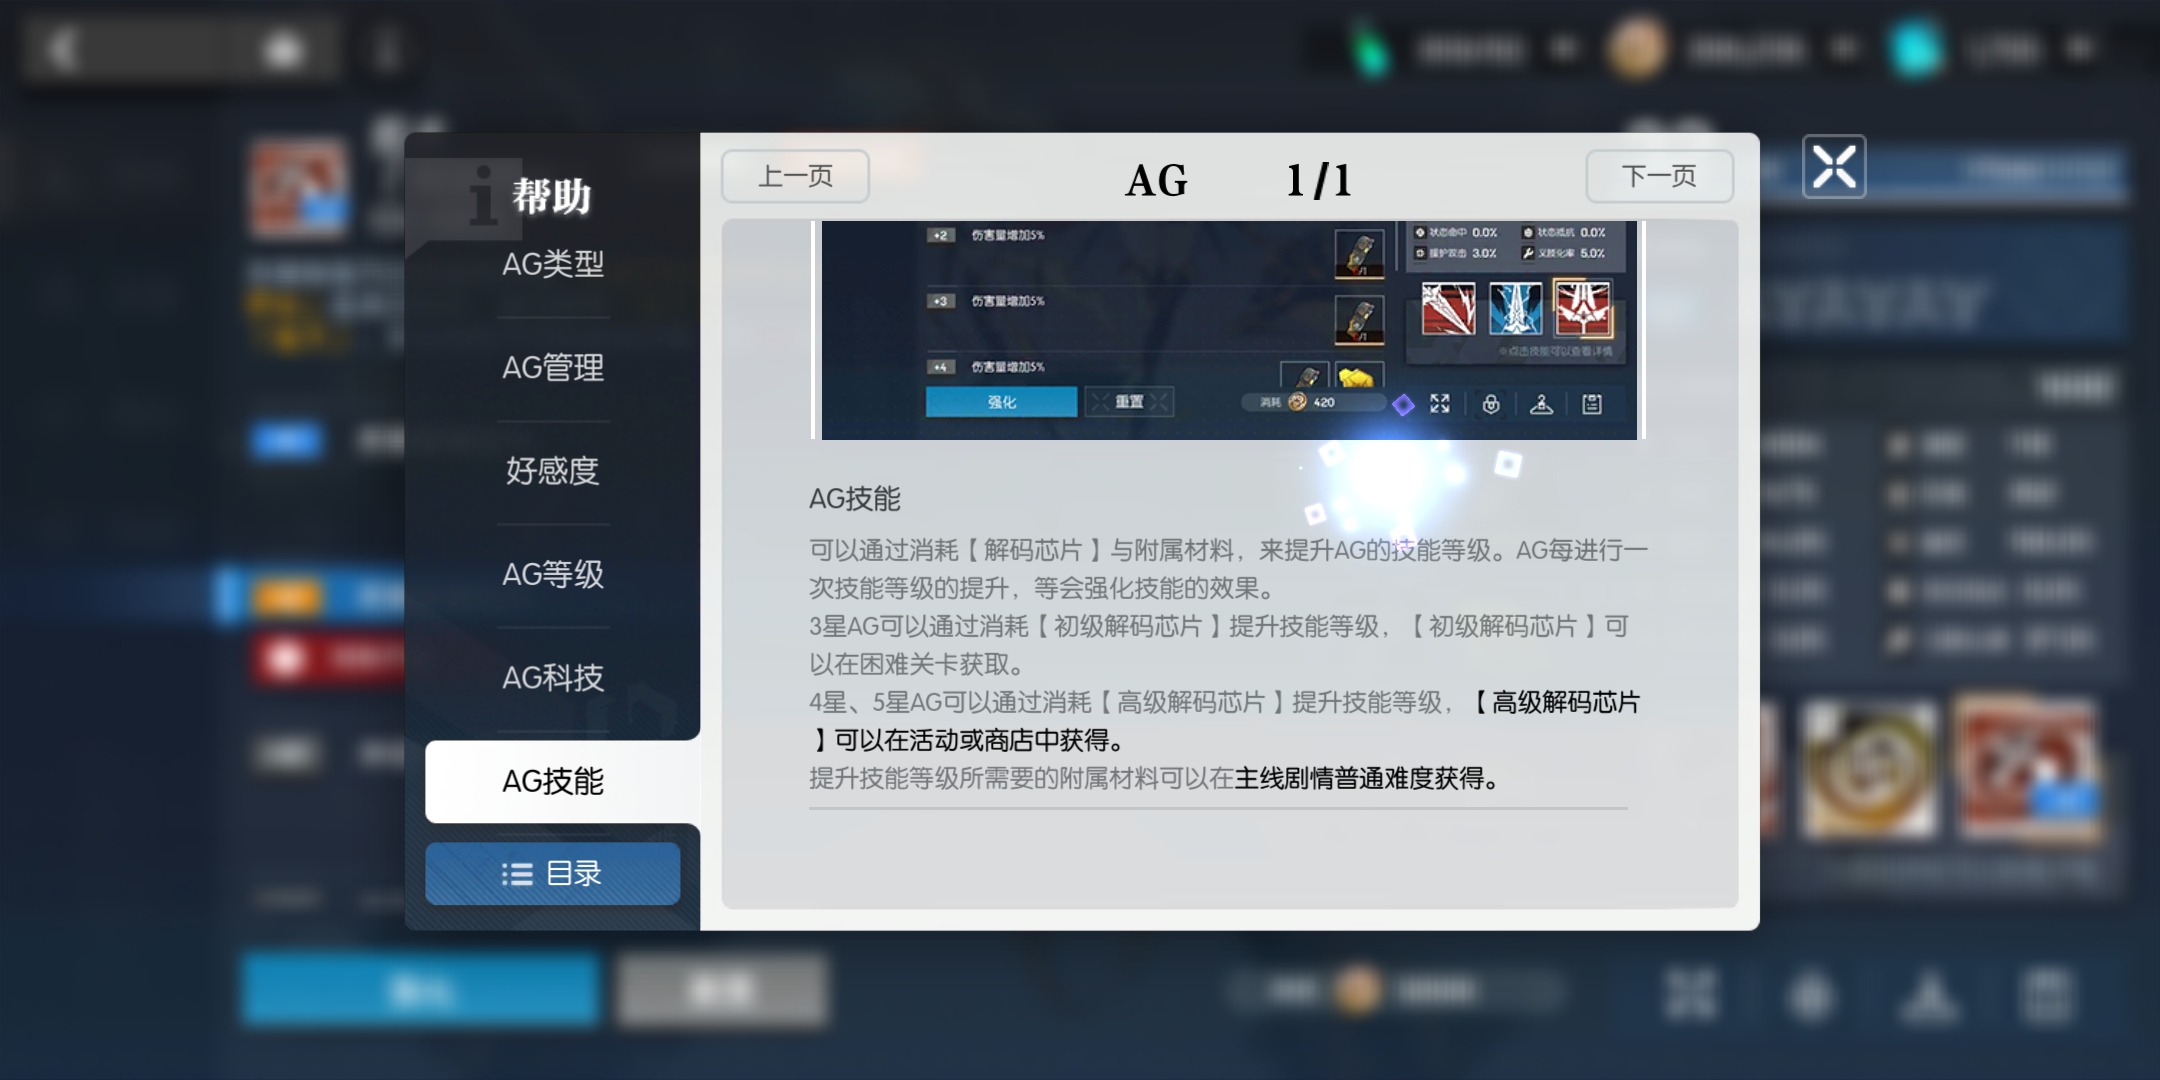
Task: Click the 重置 button in tutorial image
Action: click(x=1129, y=401)
